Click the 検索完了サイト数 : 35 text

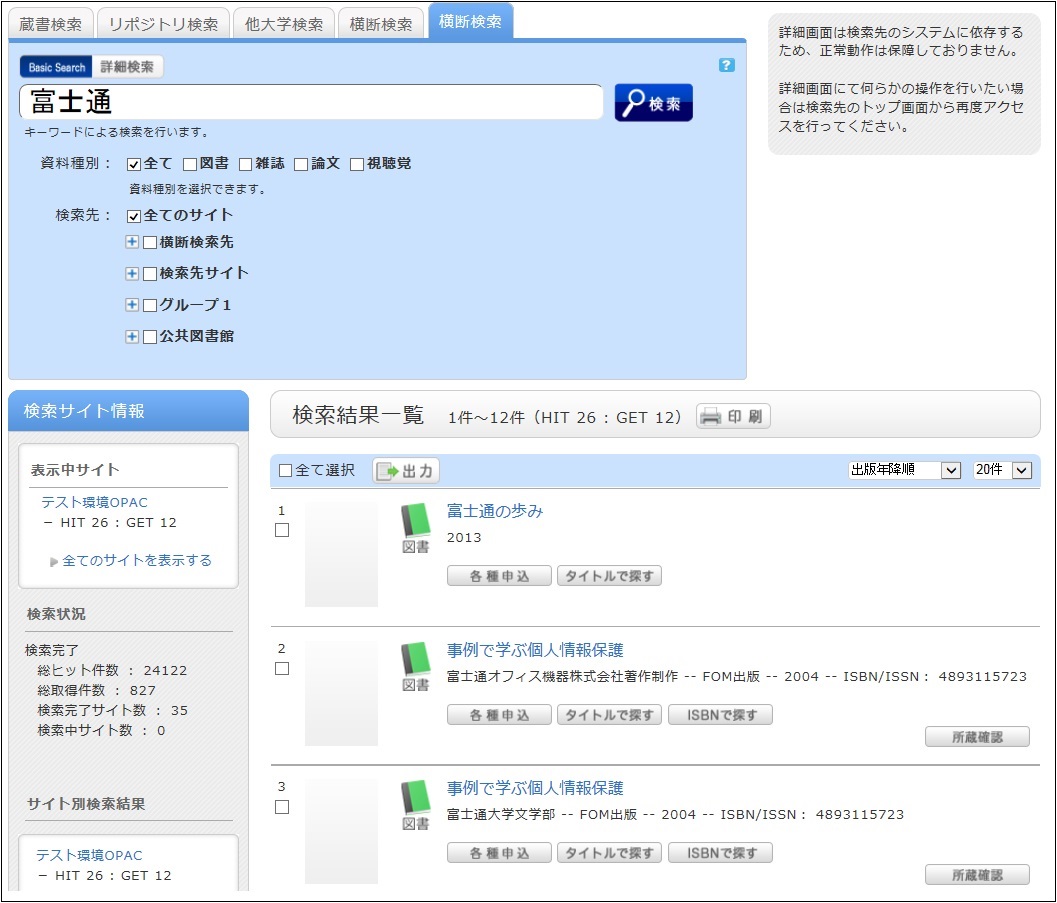pos(113,710)
